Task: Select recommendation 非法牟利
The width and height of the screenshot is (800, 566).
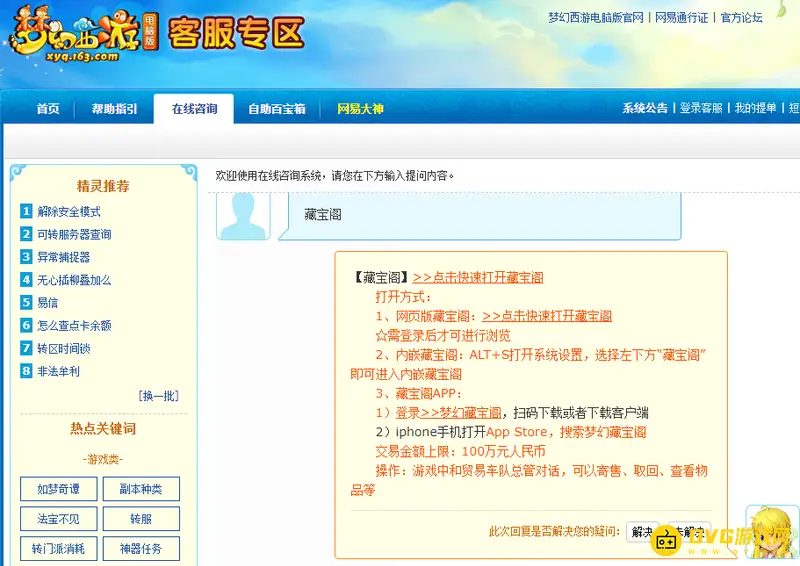Action: tap(58, 371)
